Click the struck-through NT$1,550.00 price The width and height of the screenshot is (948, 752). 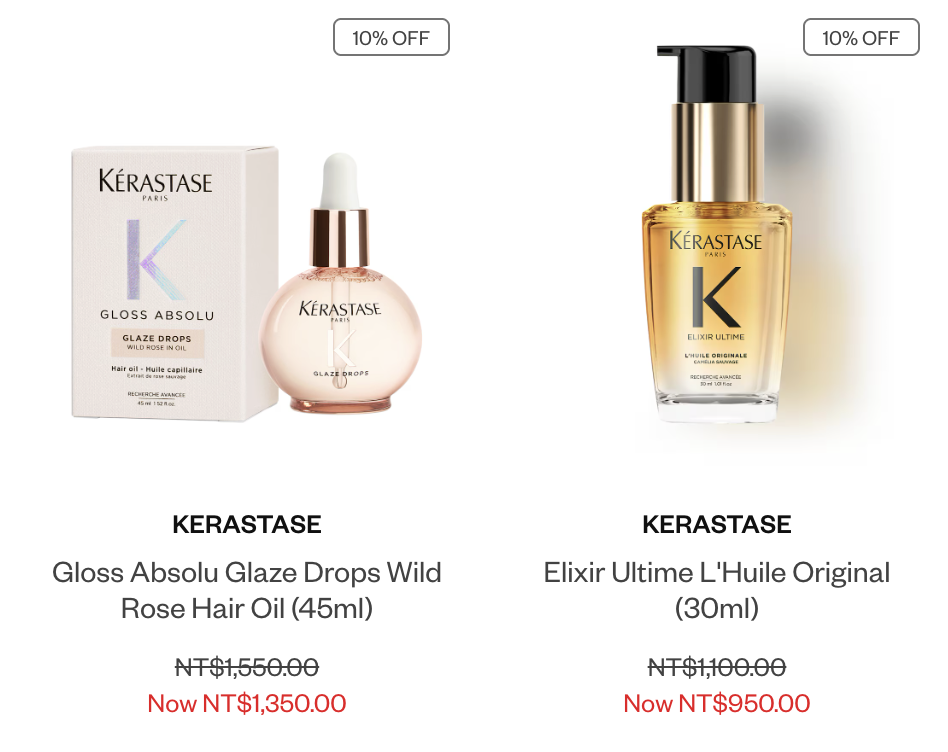coord(247,667)
